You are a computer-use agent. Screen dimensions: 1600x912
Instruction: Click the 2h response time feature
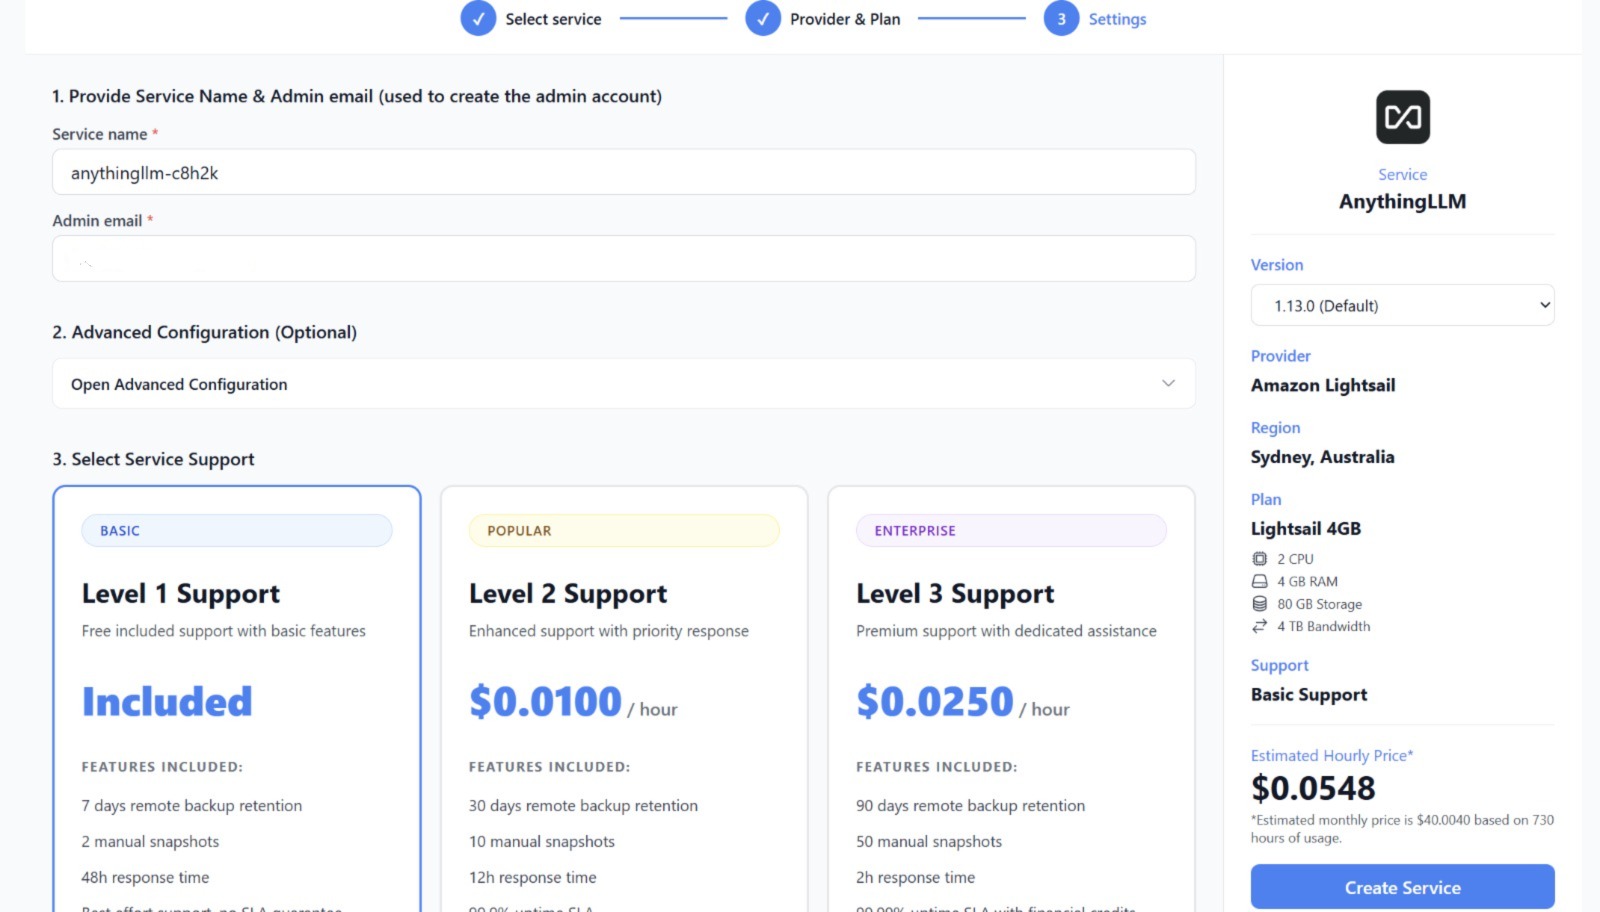(x=915, y=878)
